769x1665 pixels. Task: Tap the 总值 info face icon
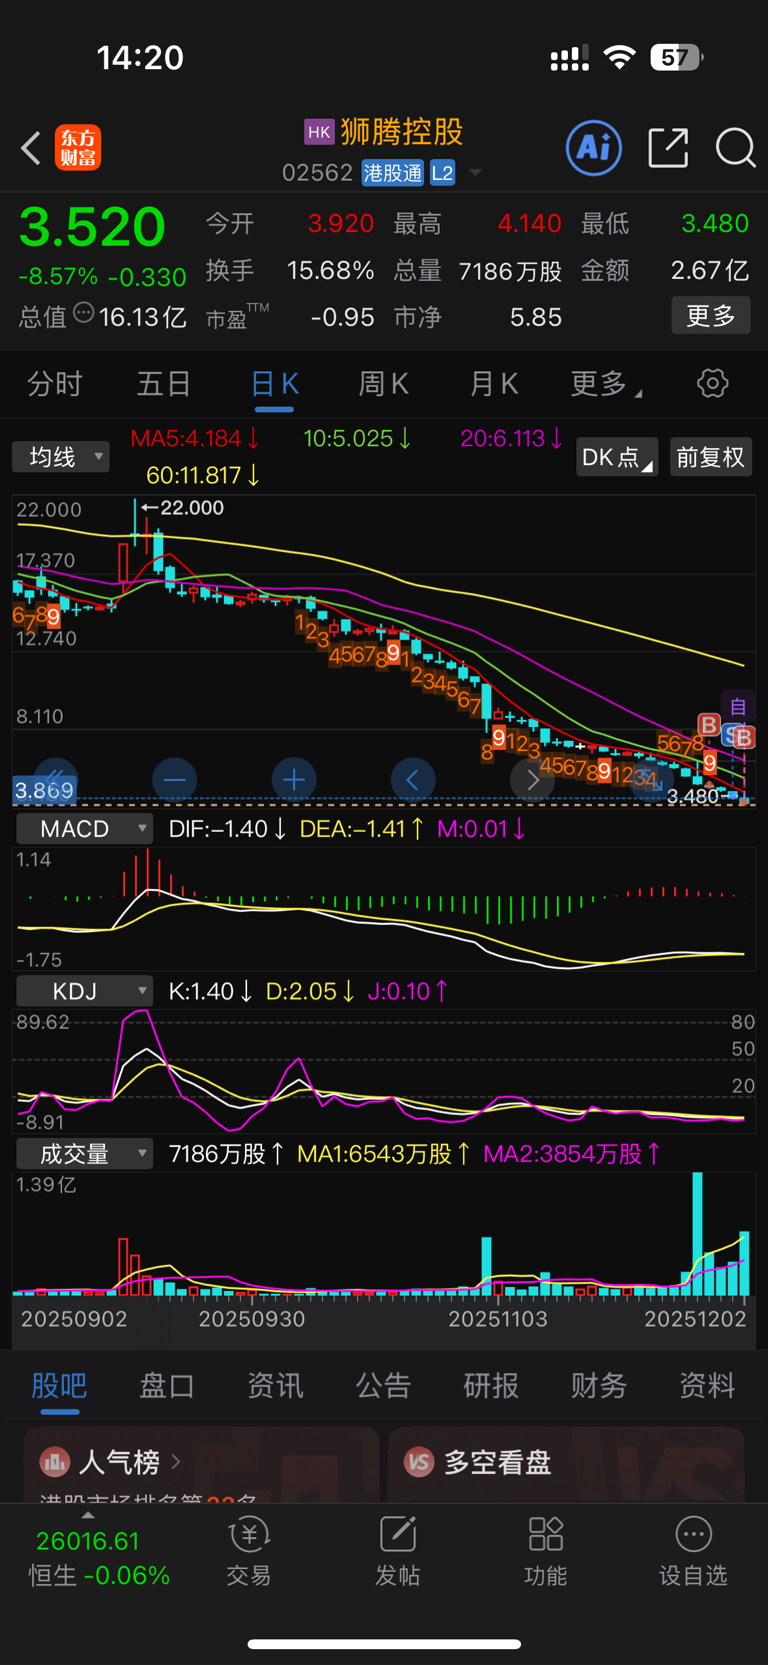pyautogui.click(x=84, y=314)
